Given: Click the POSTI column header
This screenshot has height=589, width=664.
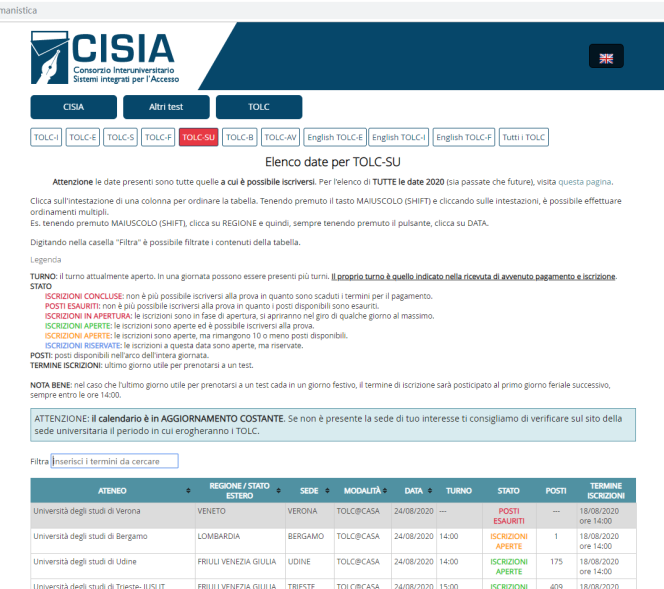Looking at the screenshot, I should pos(556,491).
